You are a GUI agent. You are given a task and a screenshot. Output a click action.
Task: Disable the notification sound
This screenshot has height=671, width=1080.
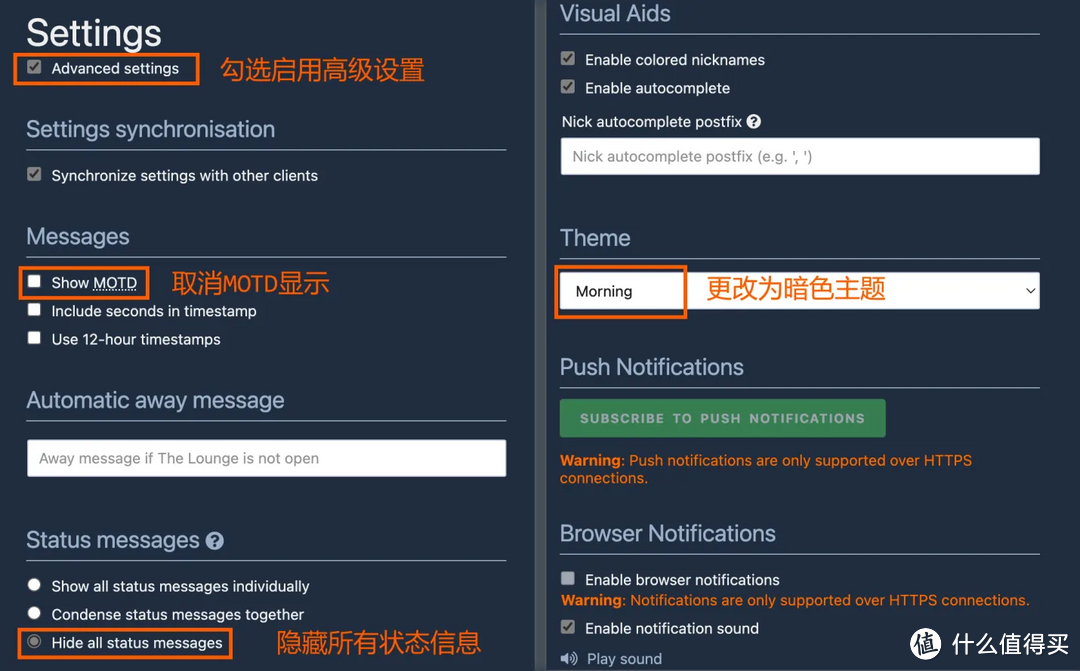coord(567,628)
